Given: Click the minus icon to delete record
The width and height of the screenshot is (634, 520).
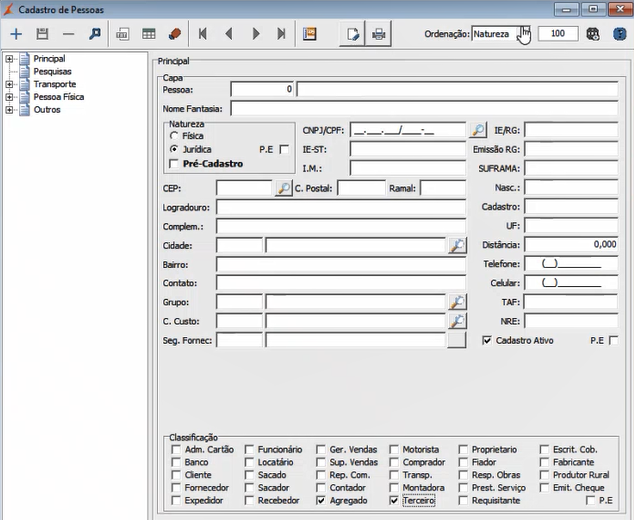Looking at the screenshot, I should pyautogui.click(x=68, y=34).
